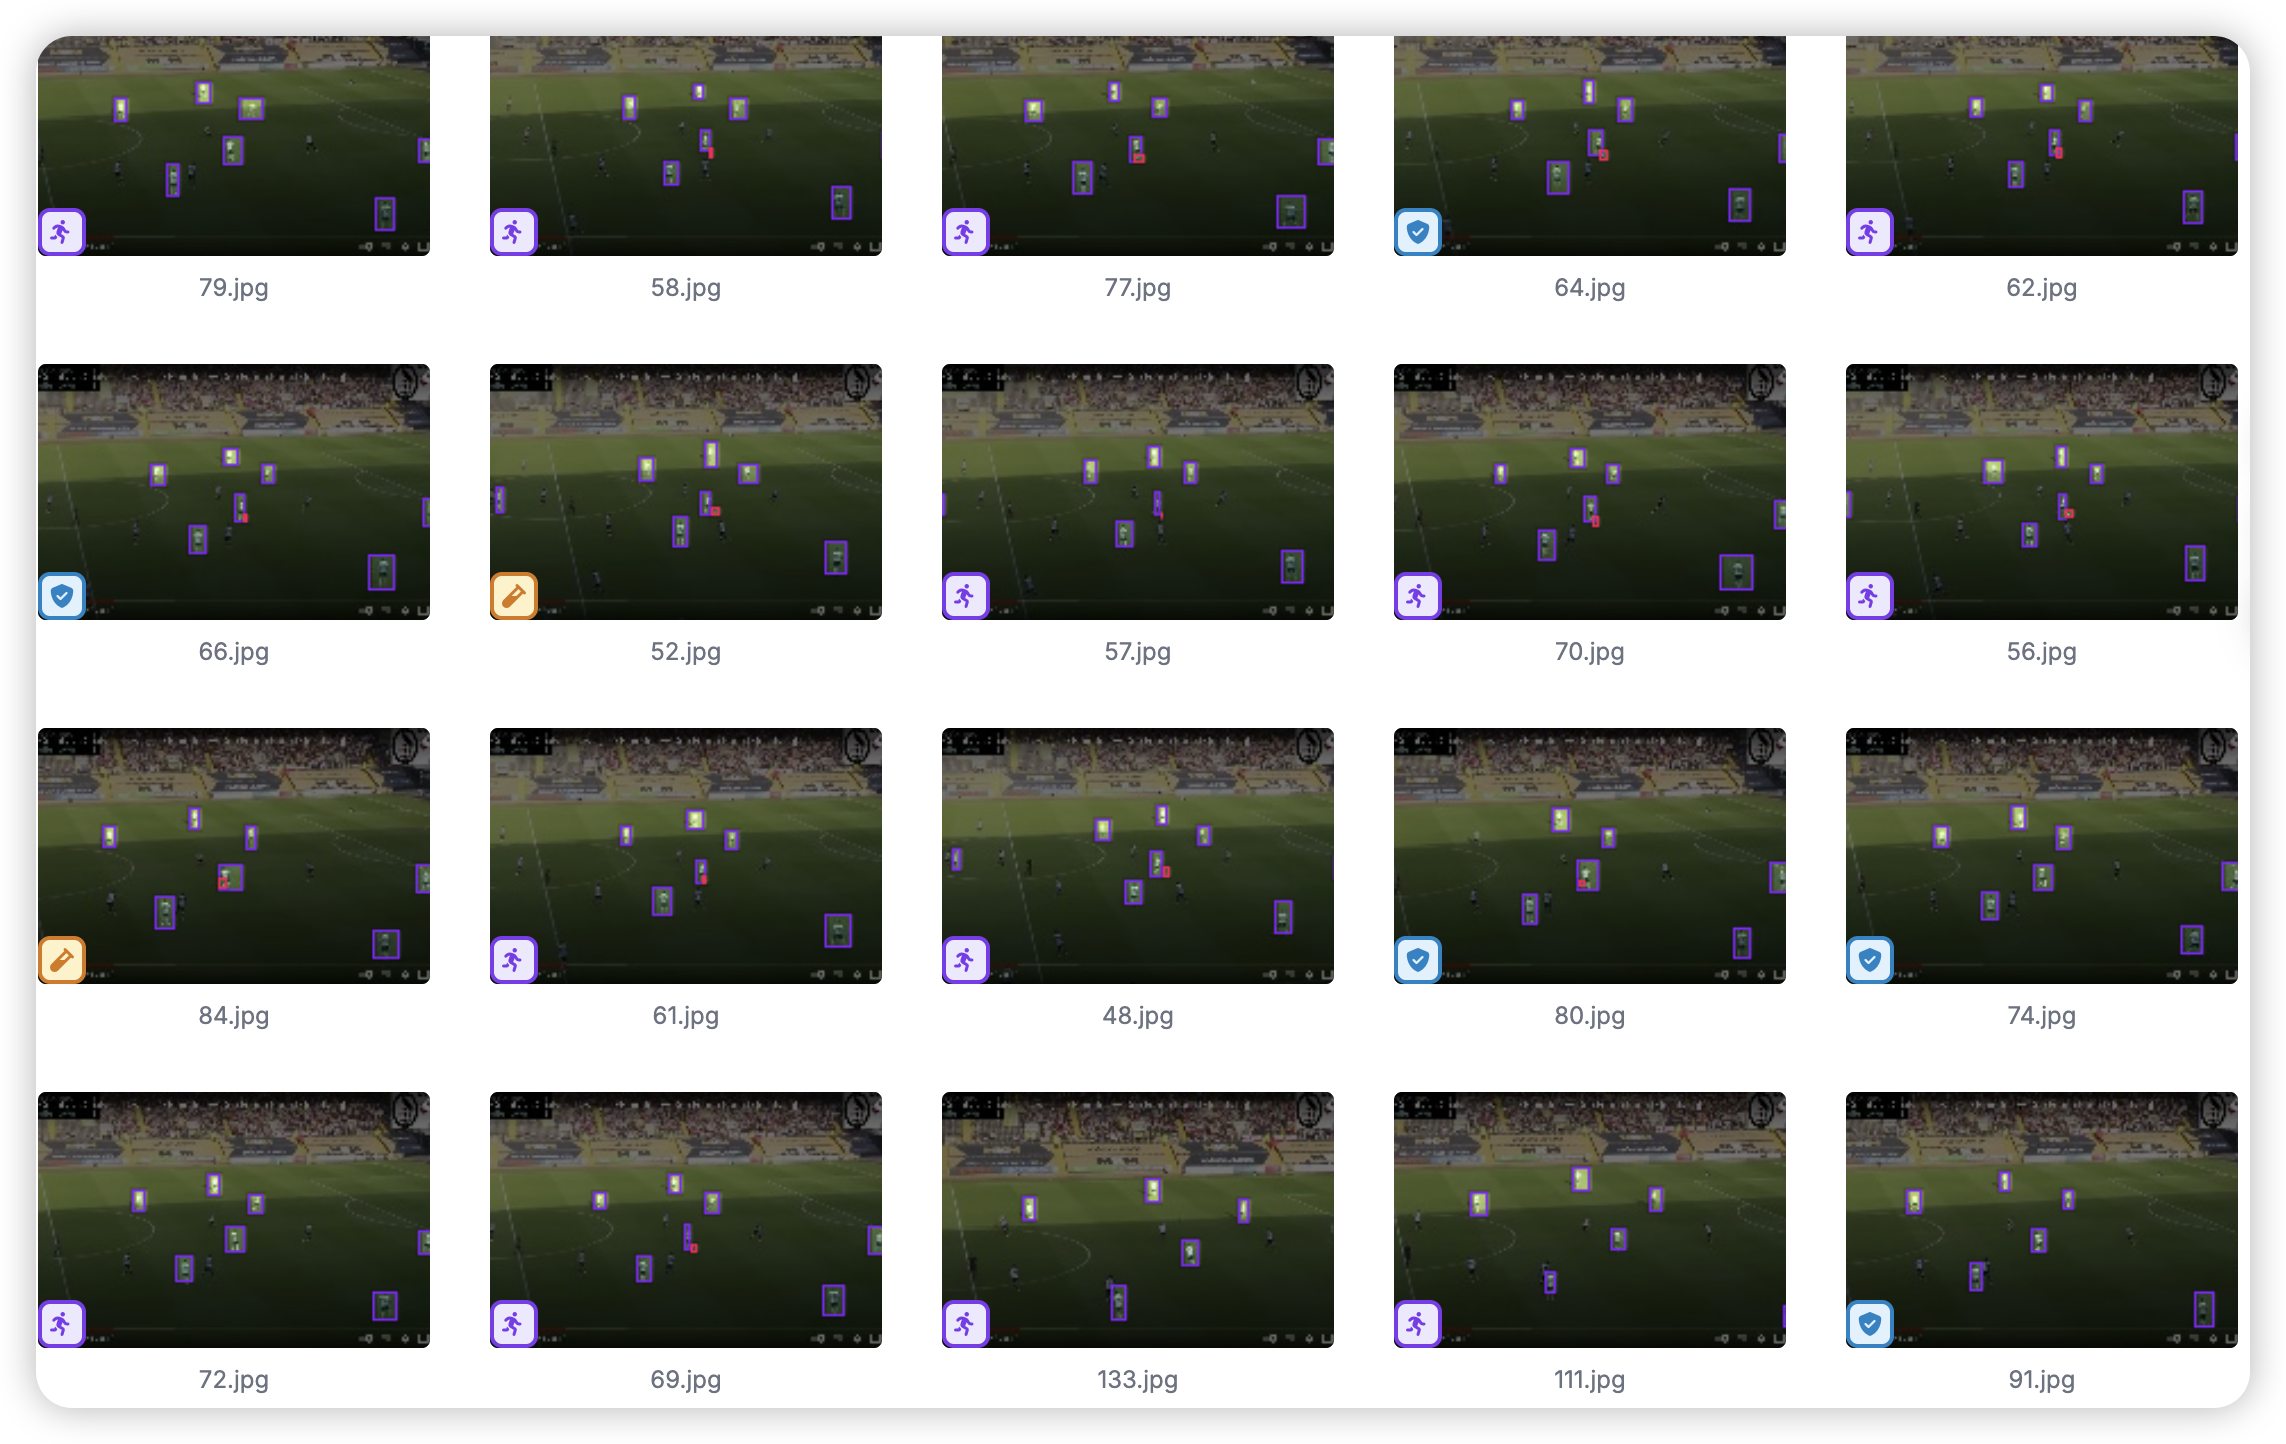
Task: Click the running-figure icon on 58.jpg
Action: tap(514, 232)
